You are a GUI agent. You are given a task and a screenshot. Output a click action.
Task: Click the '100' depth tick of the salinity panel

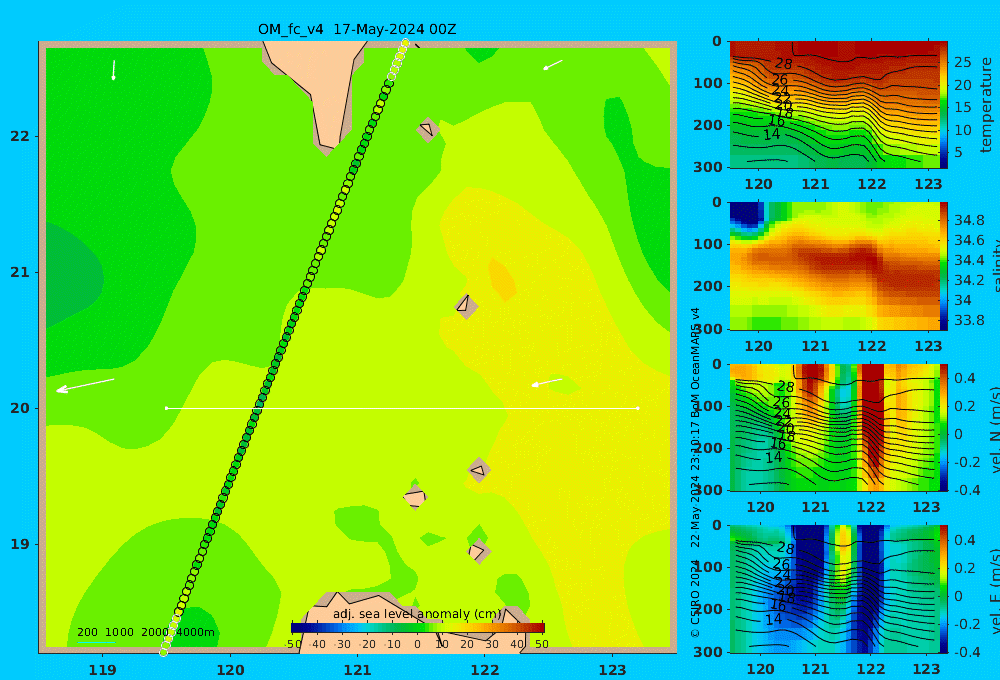click(x=708, y=244)
